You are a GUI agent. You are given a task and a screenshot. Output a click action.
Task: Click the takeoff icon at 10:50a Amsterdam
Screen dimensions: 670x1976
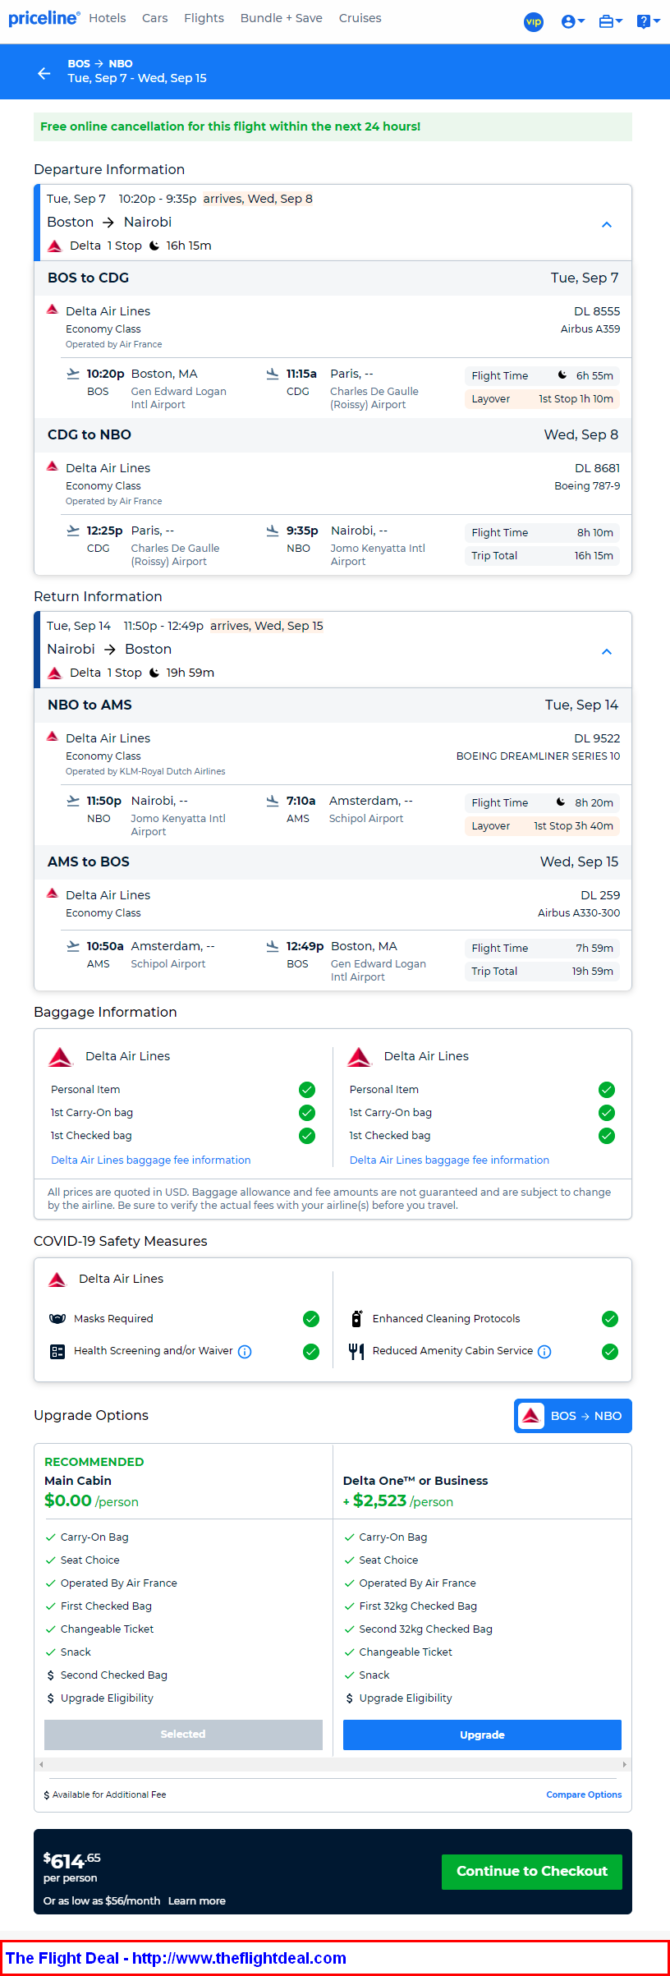(73, 946)
